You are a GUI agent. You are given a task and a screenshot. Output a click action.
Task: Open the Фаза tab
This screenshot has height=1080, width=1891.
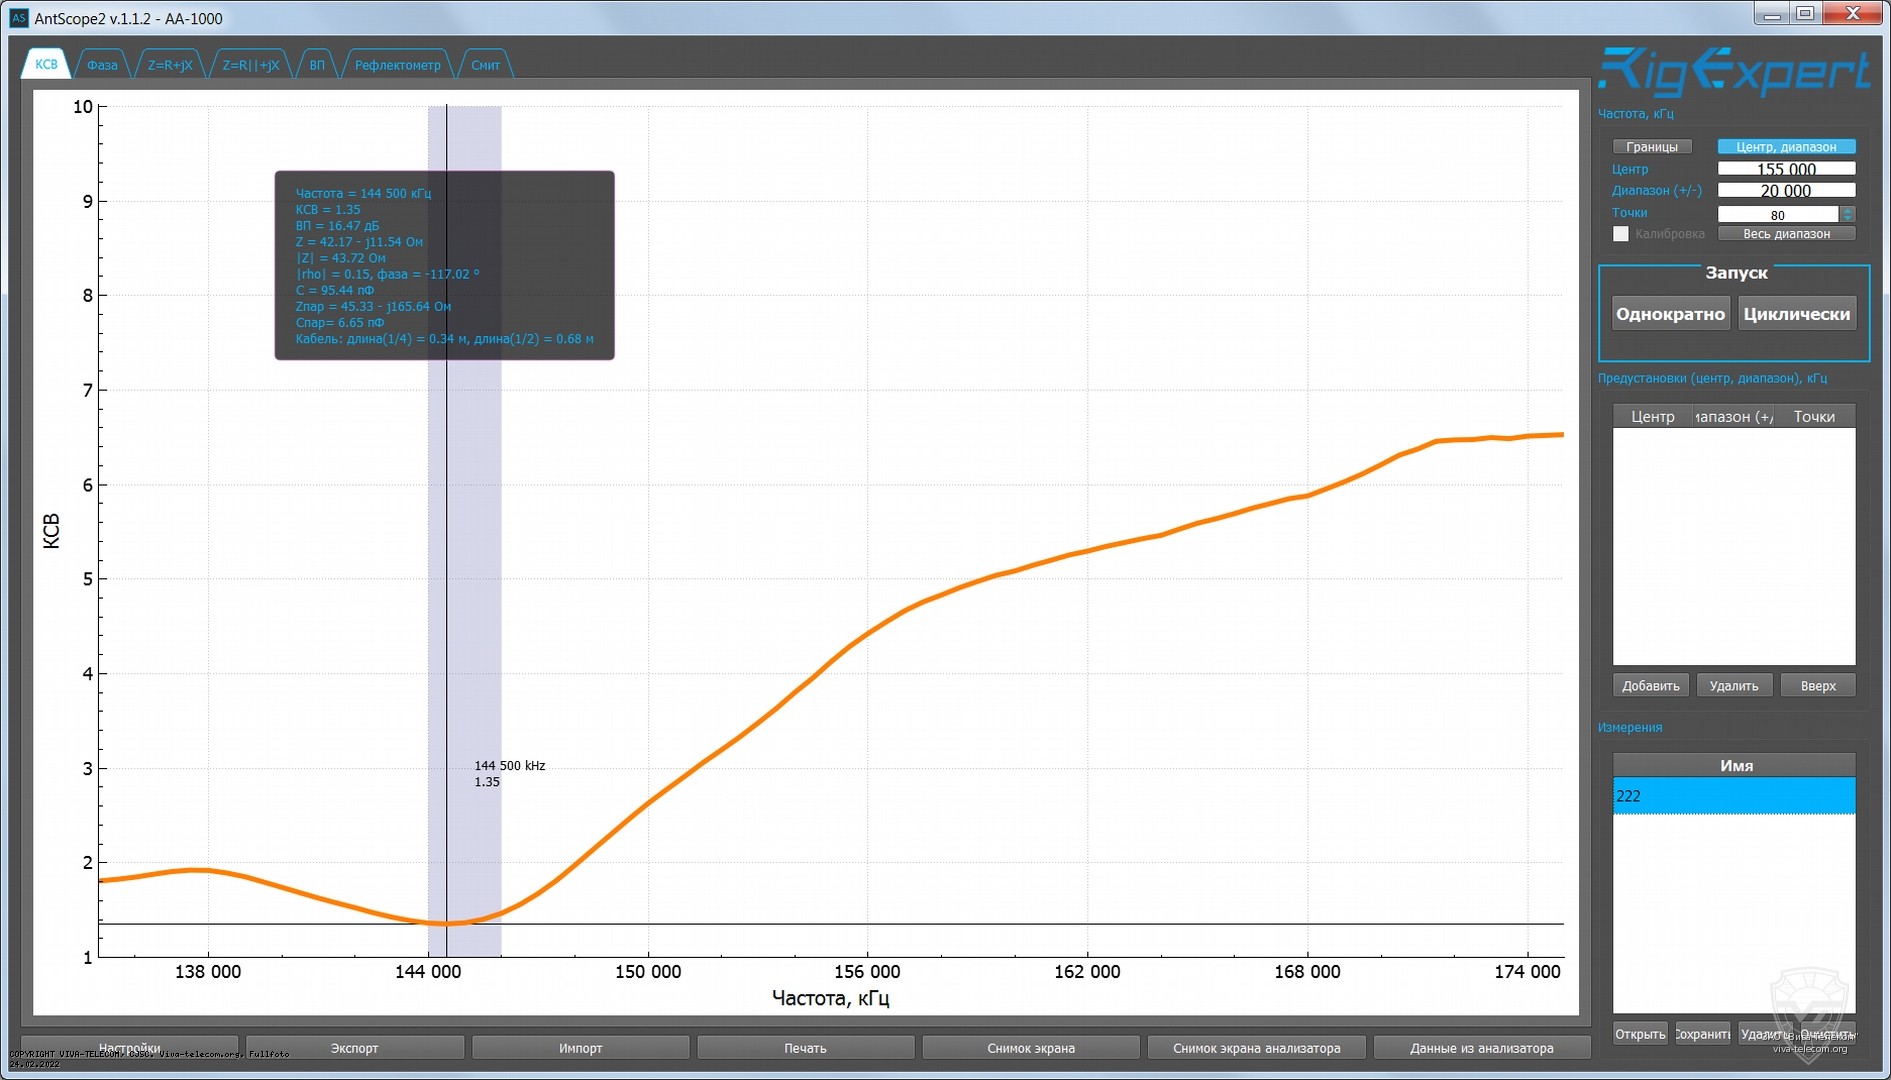click(102, 65)
